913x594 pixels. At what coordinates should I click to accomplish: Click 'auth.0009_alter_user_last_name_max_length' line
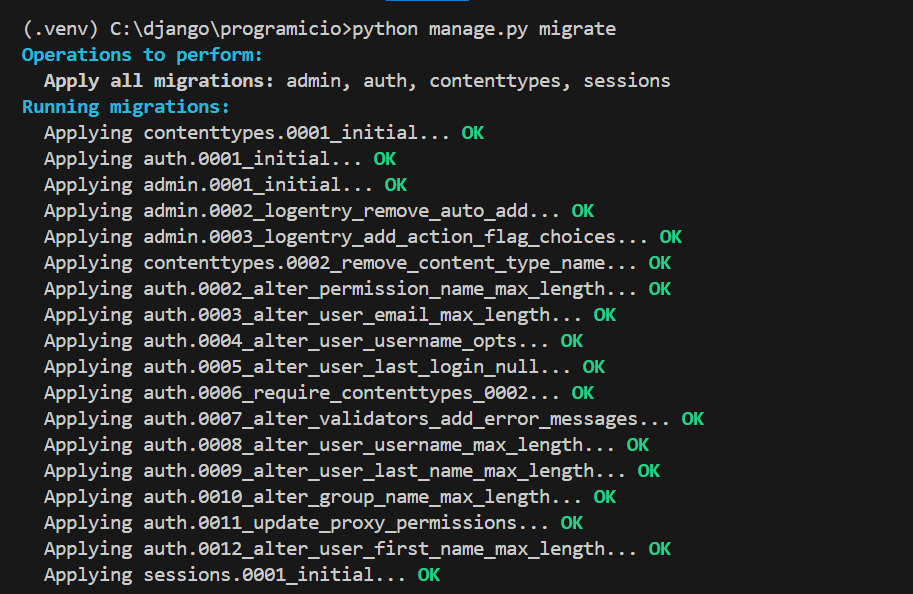(352, 471)
